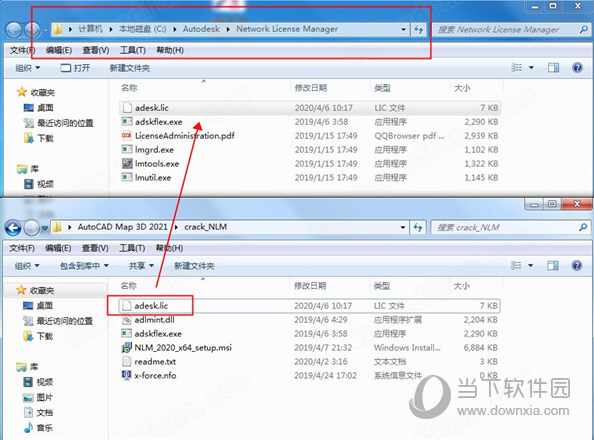Click lmtools.exe file icon
This screenshot has width=594, height=440.
pyautogui.click(x=127, y=163)
